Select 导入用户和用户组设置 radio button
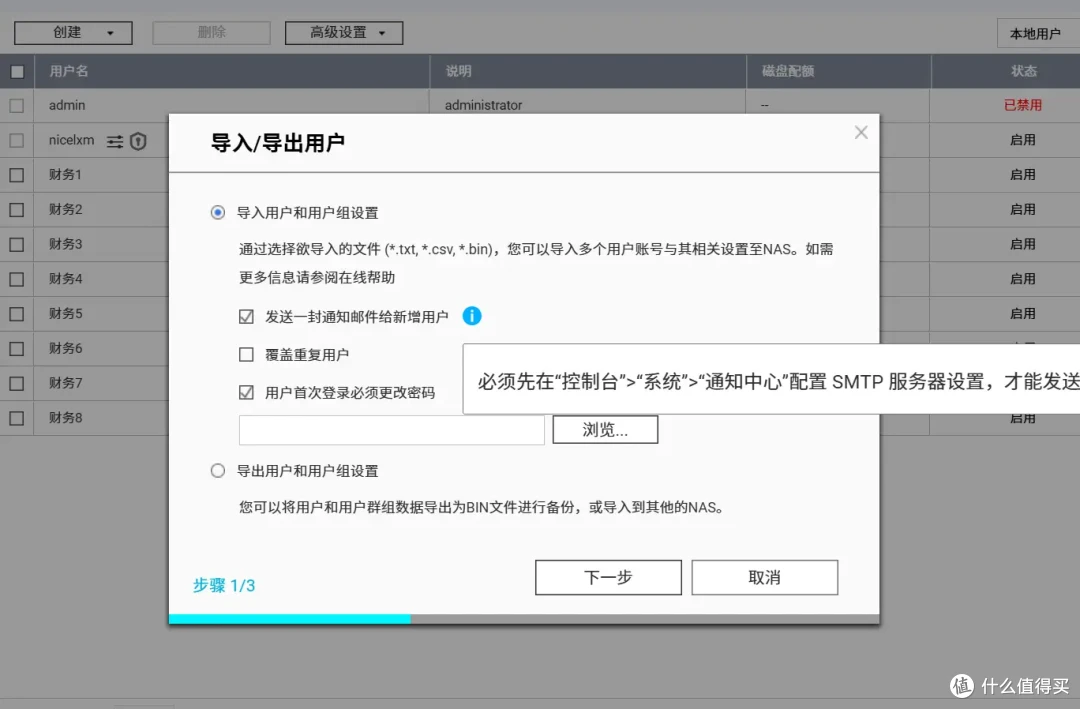The image size is (1080, 709). pos(218,212)
